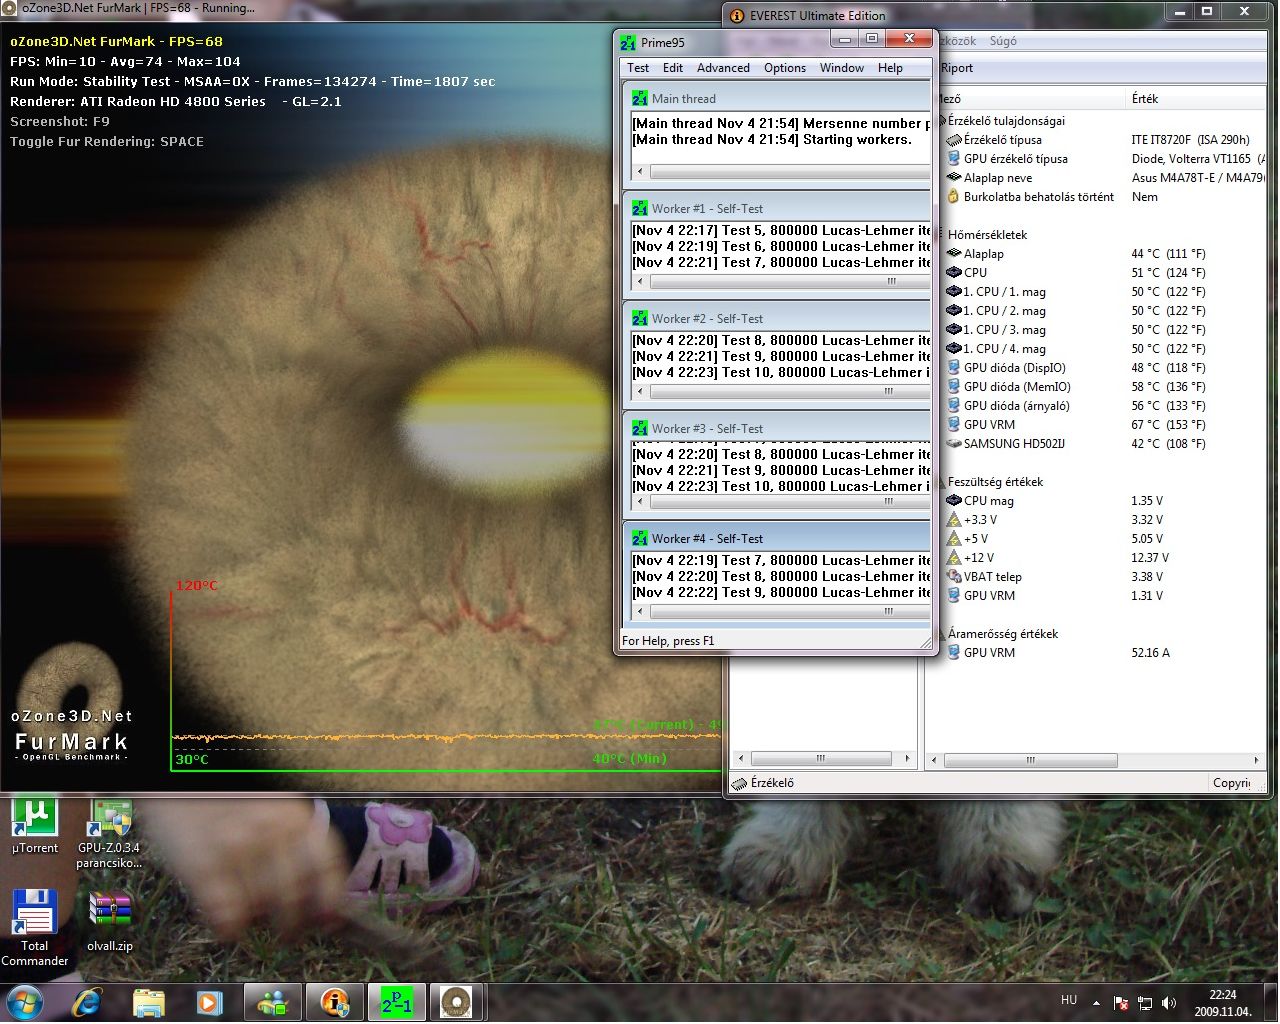The height and width of the screenshot is (1024, 1280).
Task: Click Érzékelő status bar entry
Action: pos(763,783)
